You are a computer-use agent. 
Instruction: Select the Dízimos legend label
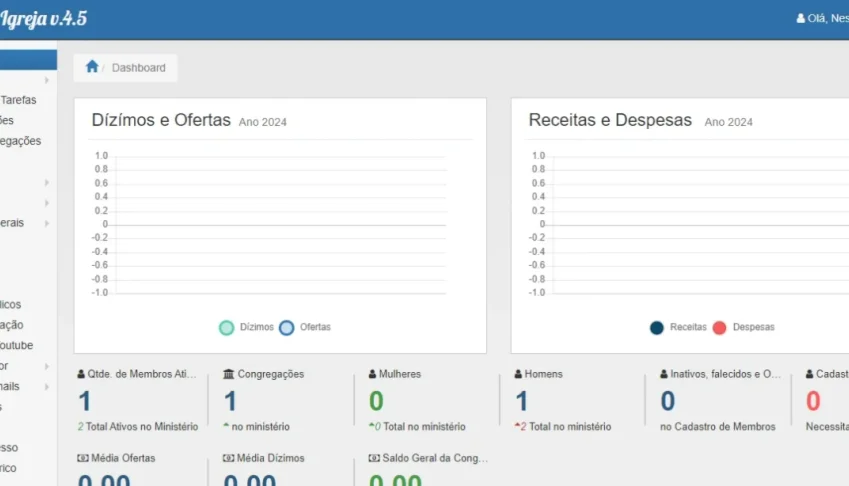pos(257,327)
